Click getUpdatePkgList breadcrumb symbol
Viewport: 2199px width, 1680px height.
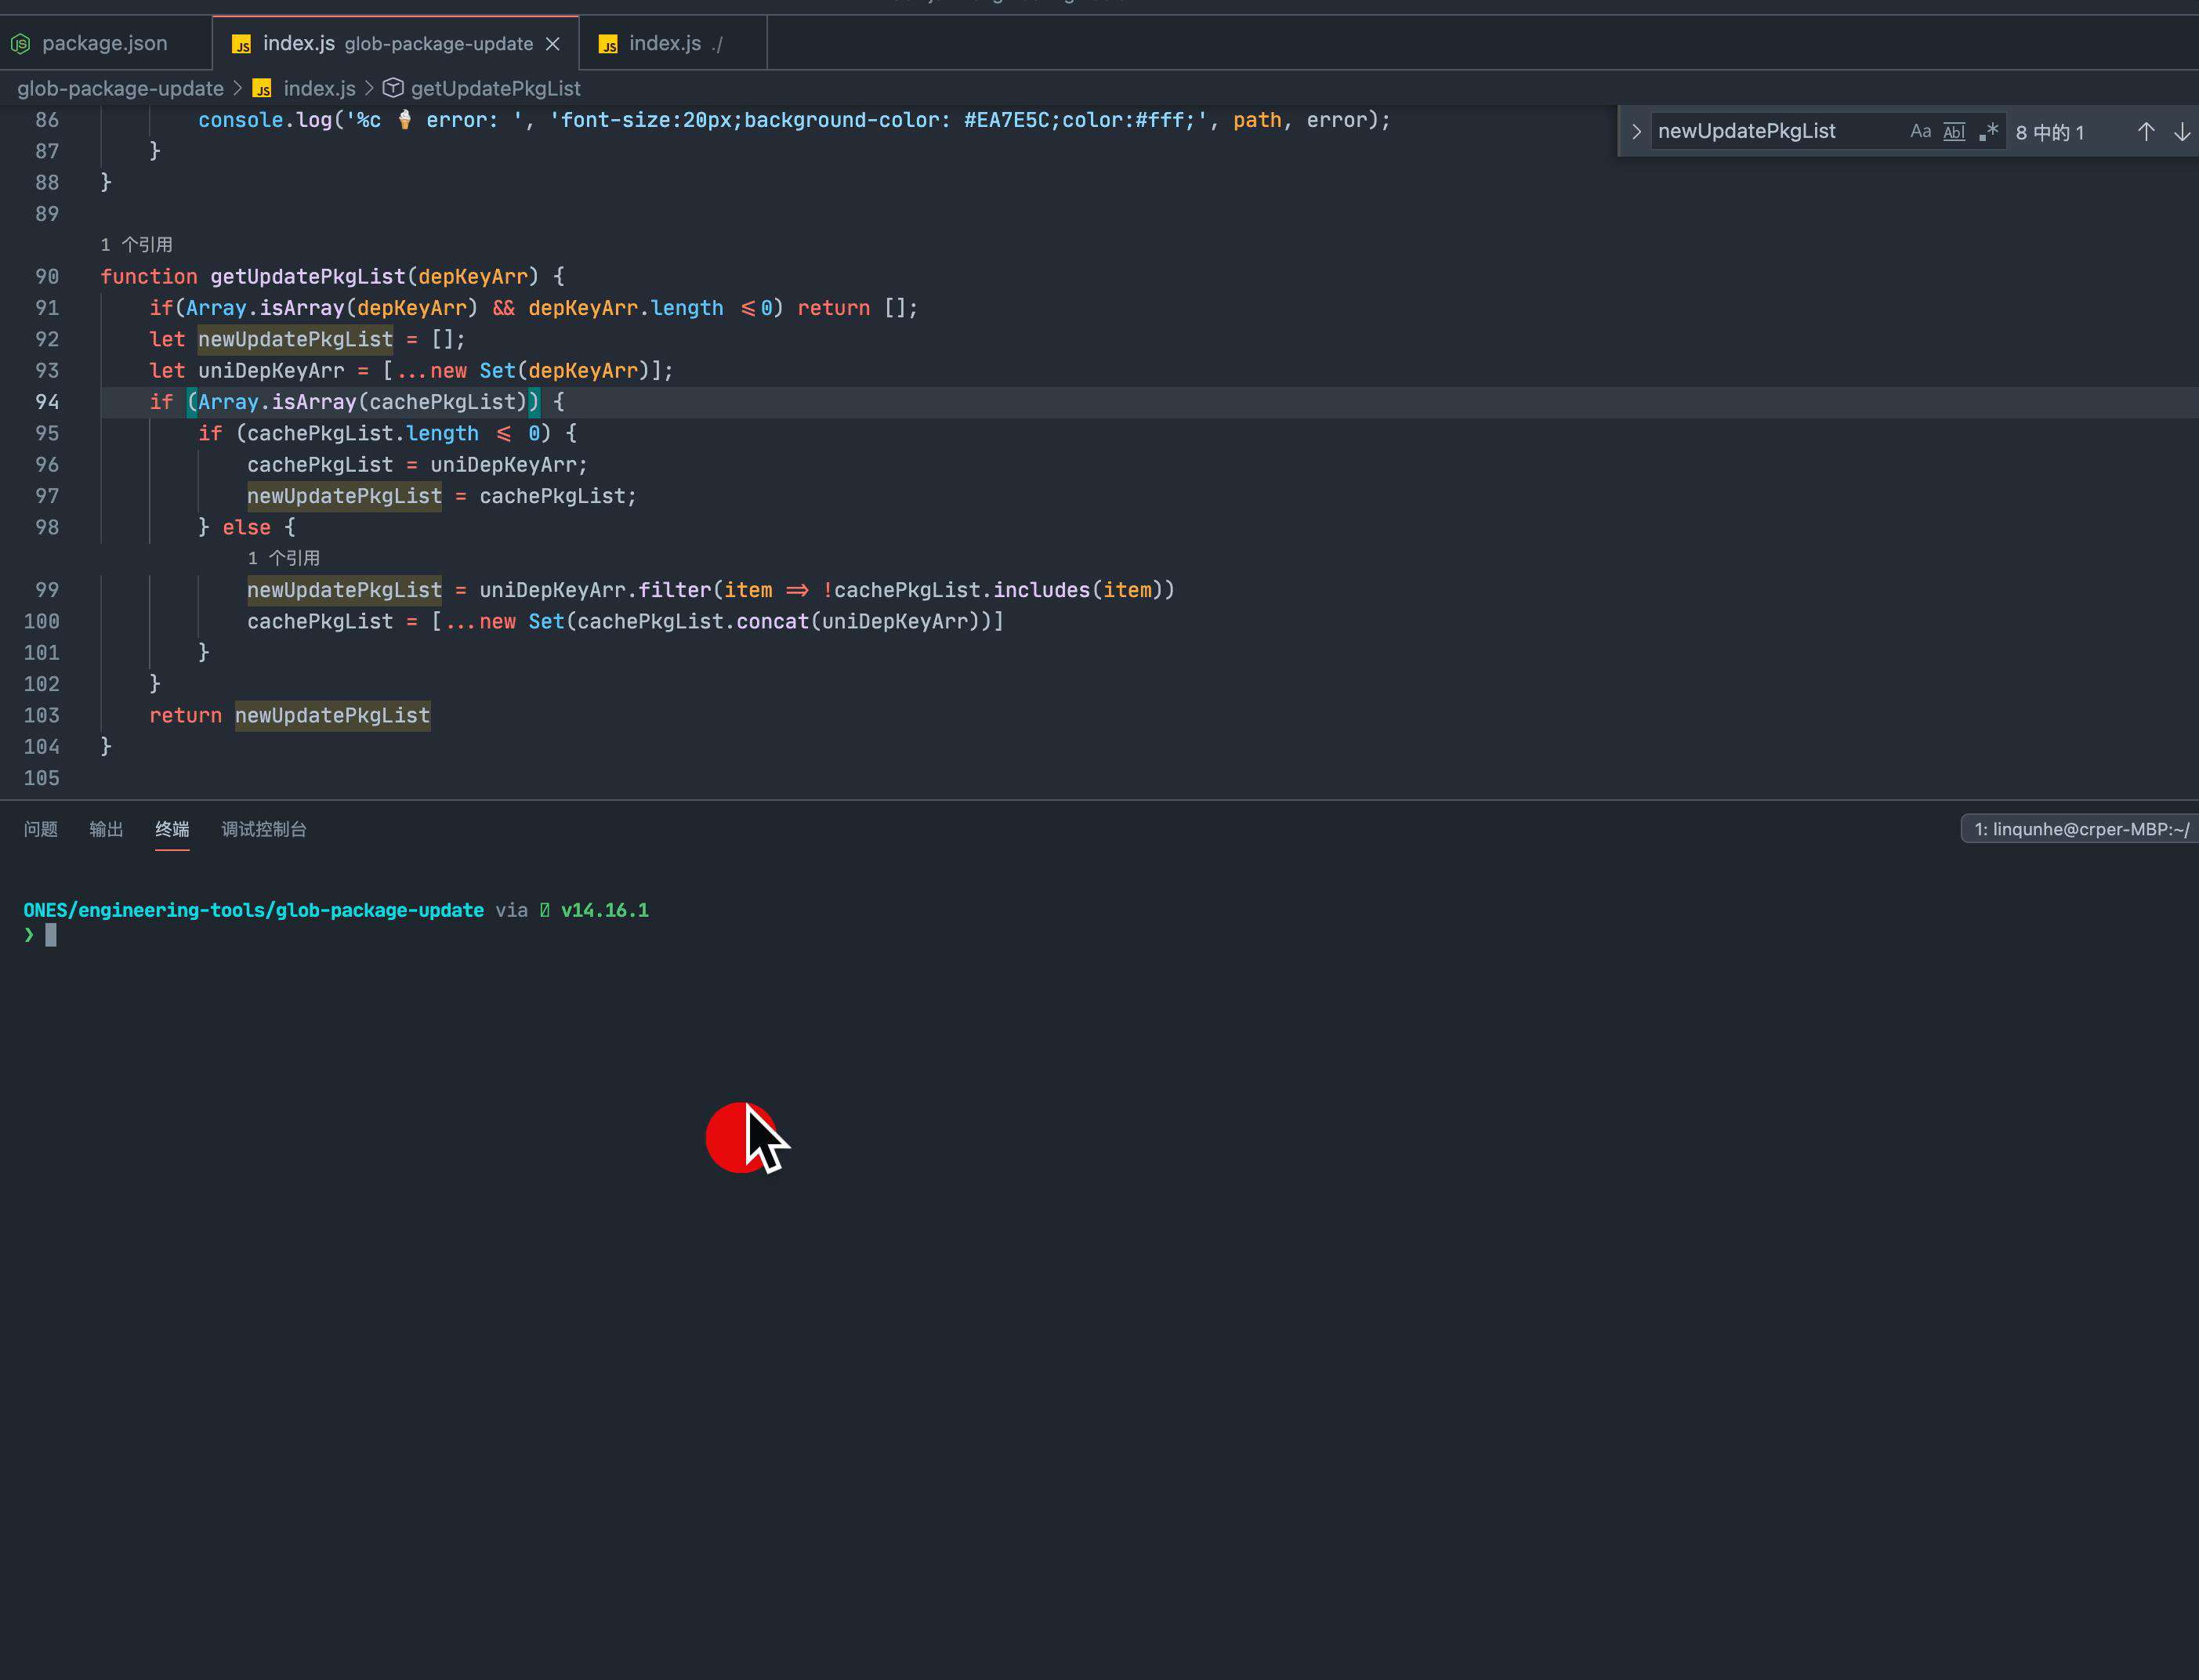(495, 88)
